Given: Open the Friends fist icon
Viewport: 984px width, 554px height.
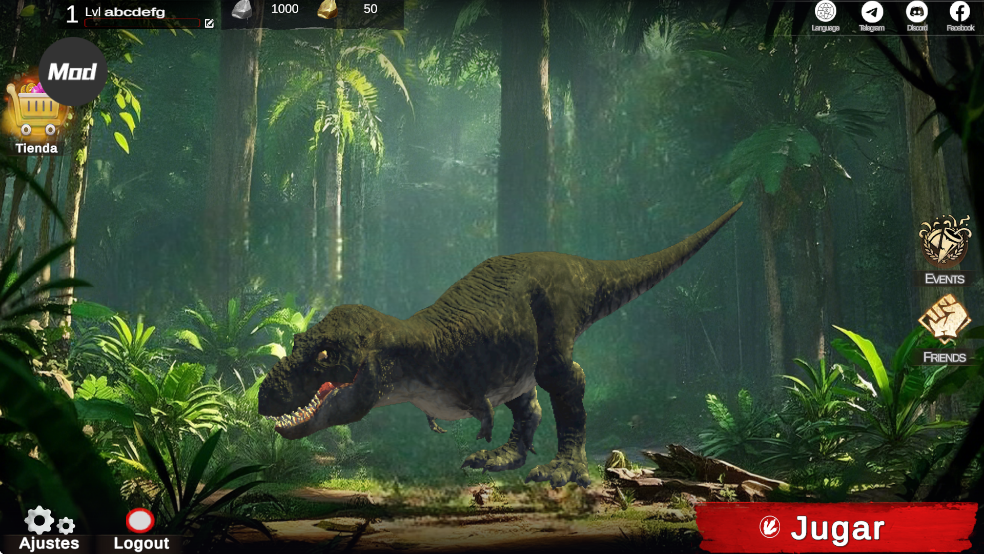Looking at the screenshot, I should [944, 320].
